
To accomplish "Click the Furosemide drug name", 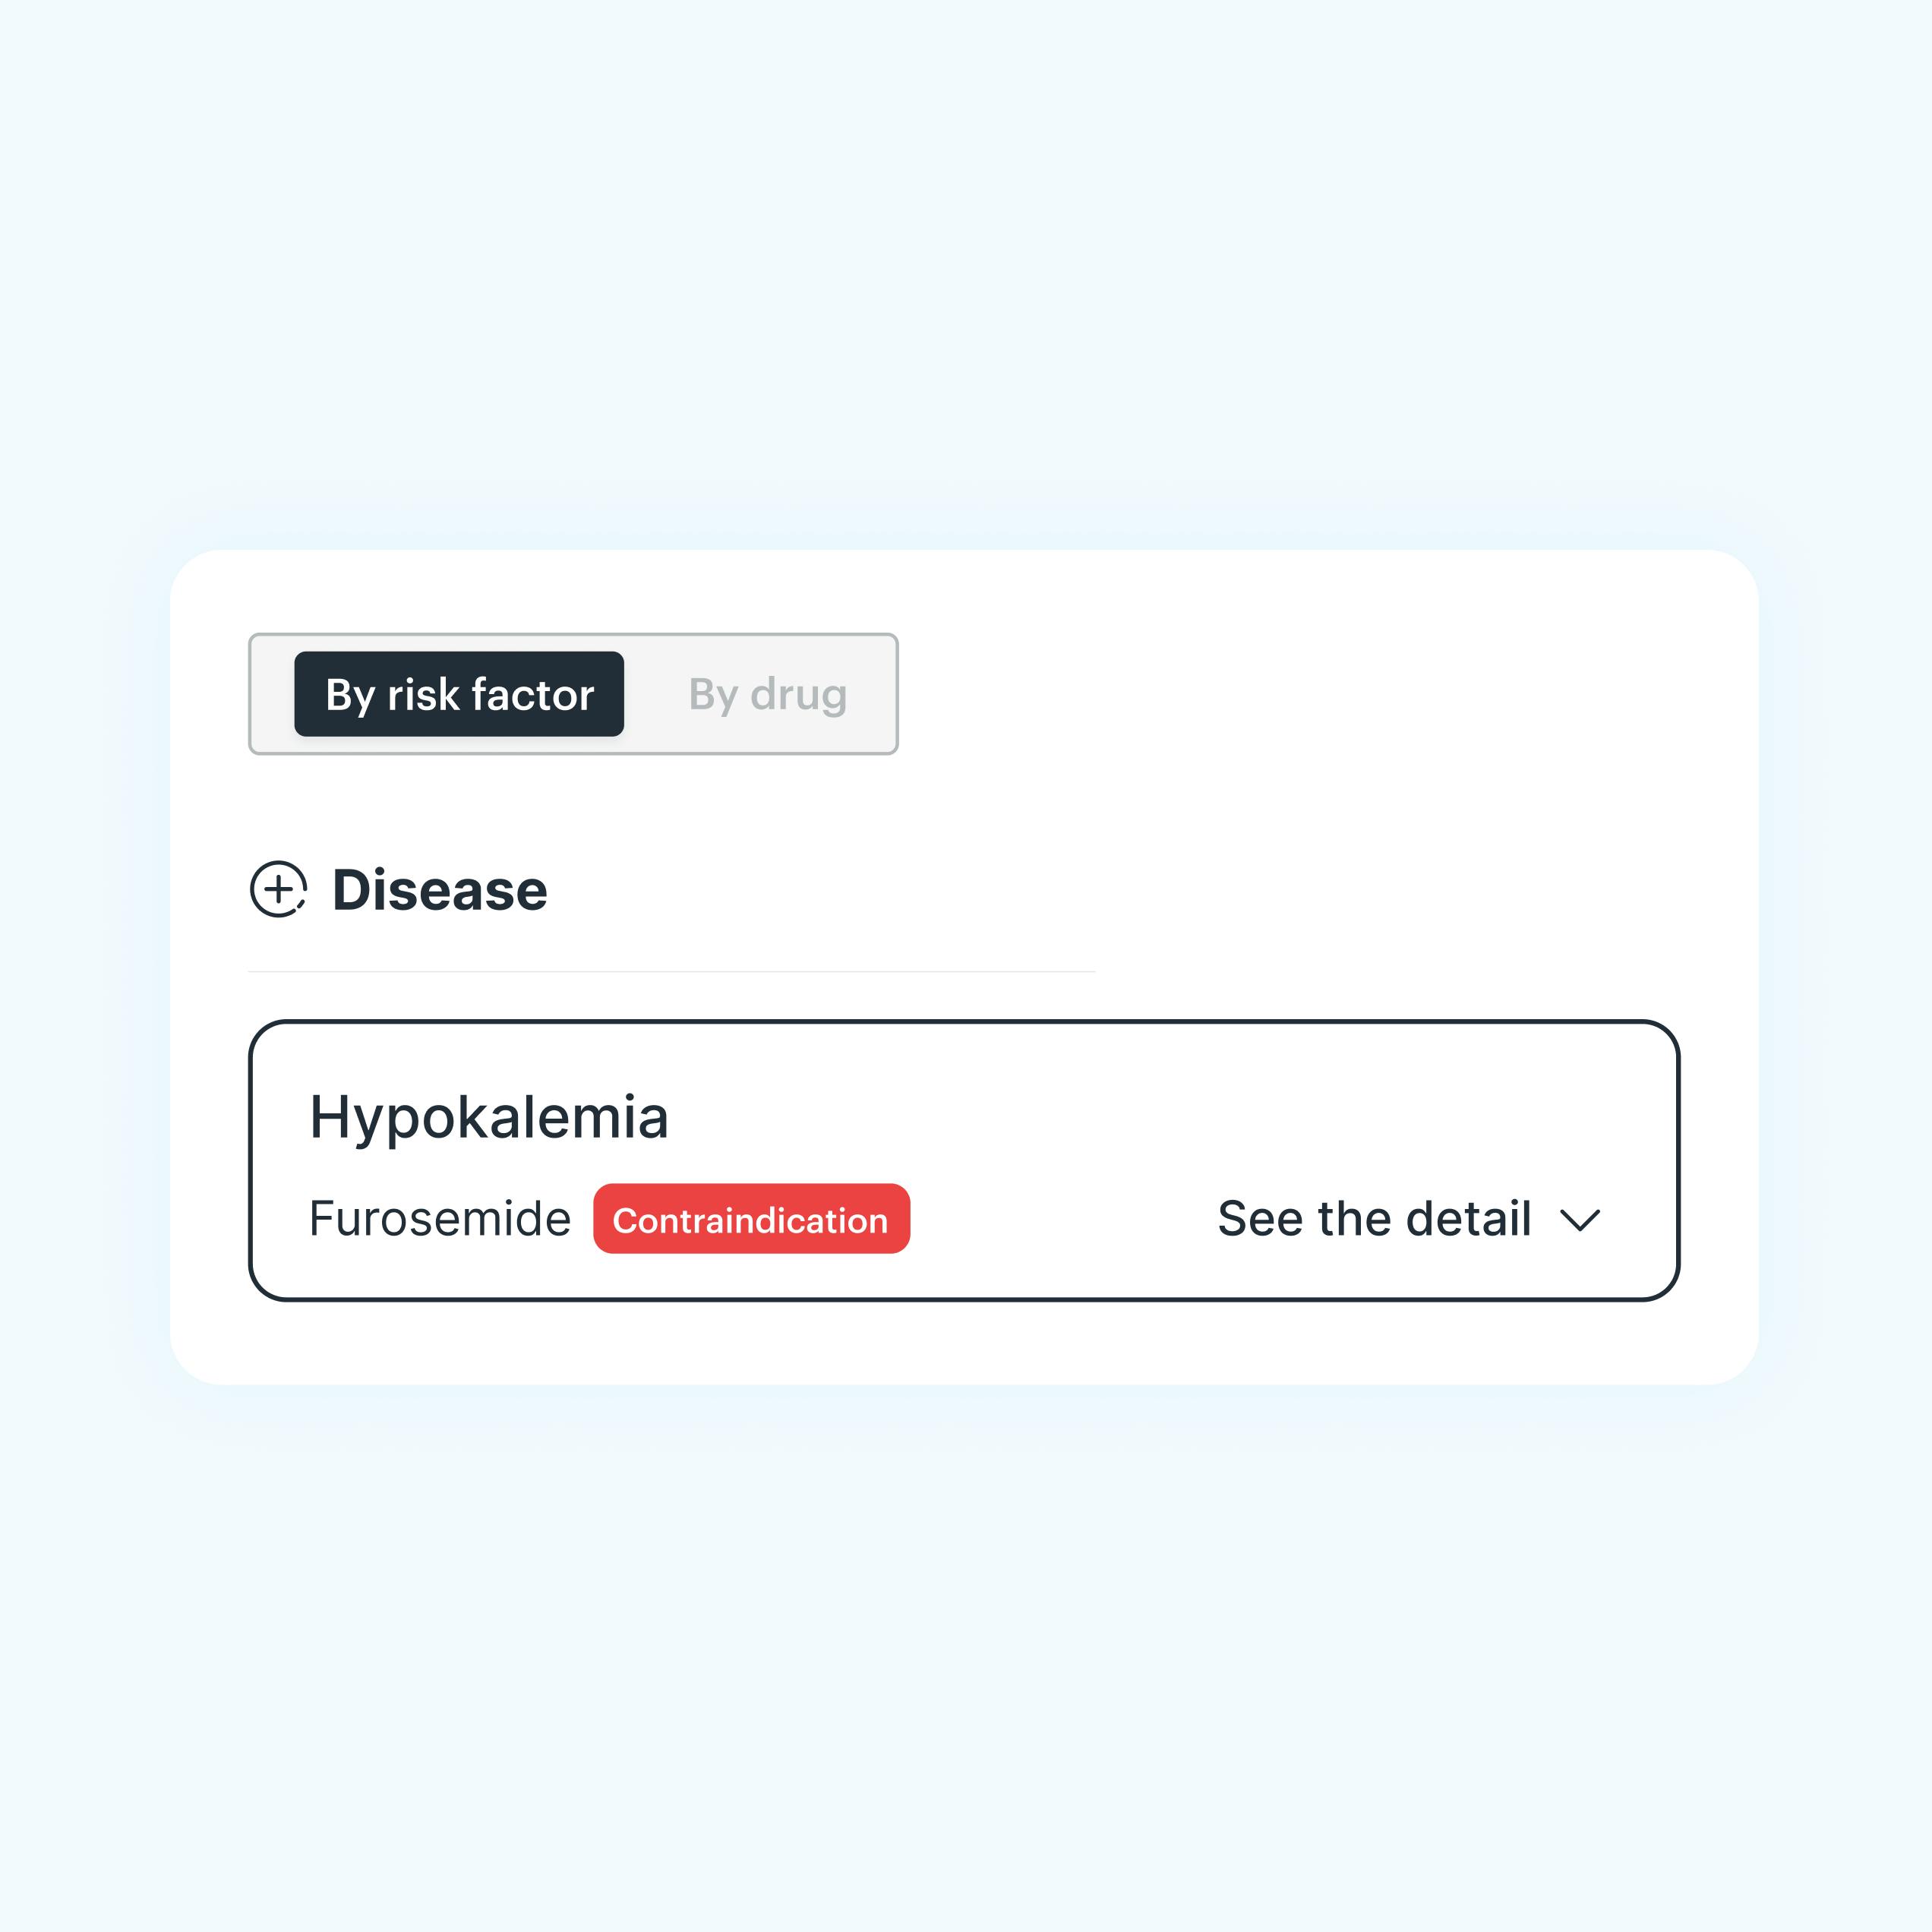I will [x=439, y=1219].
